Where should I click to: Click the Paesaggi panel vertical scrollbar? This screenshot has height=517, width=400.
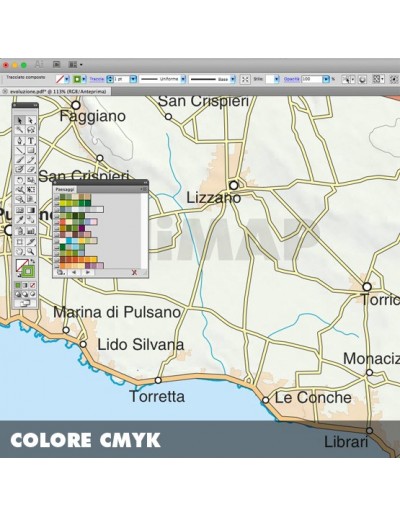pyautogui.click(x=144, y=231)
